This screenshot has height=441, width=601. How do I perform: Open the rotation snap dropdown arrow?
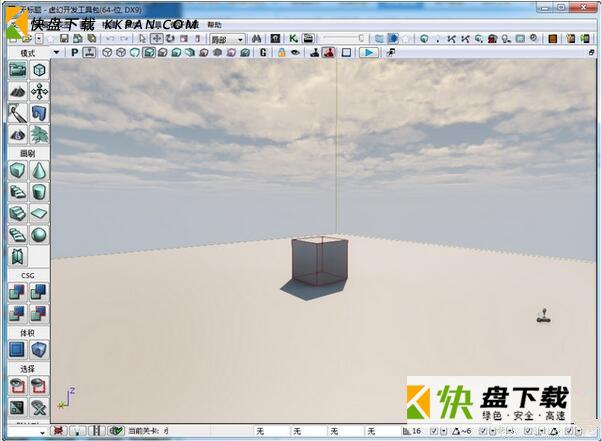click(493, 431)
